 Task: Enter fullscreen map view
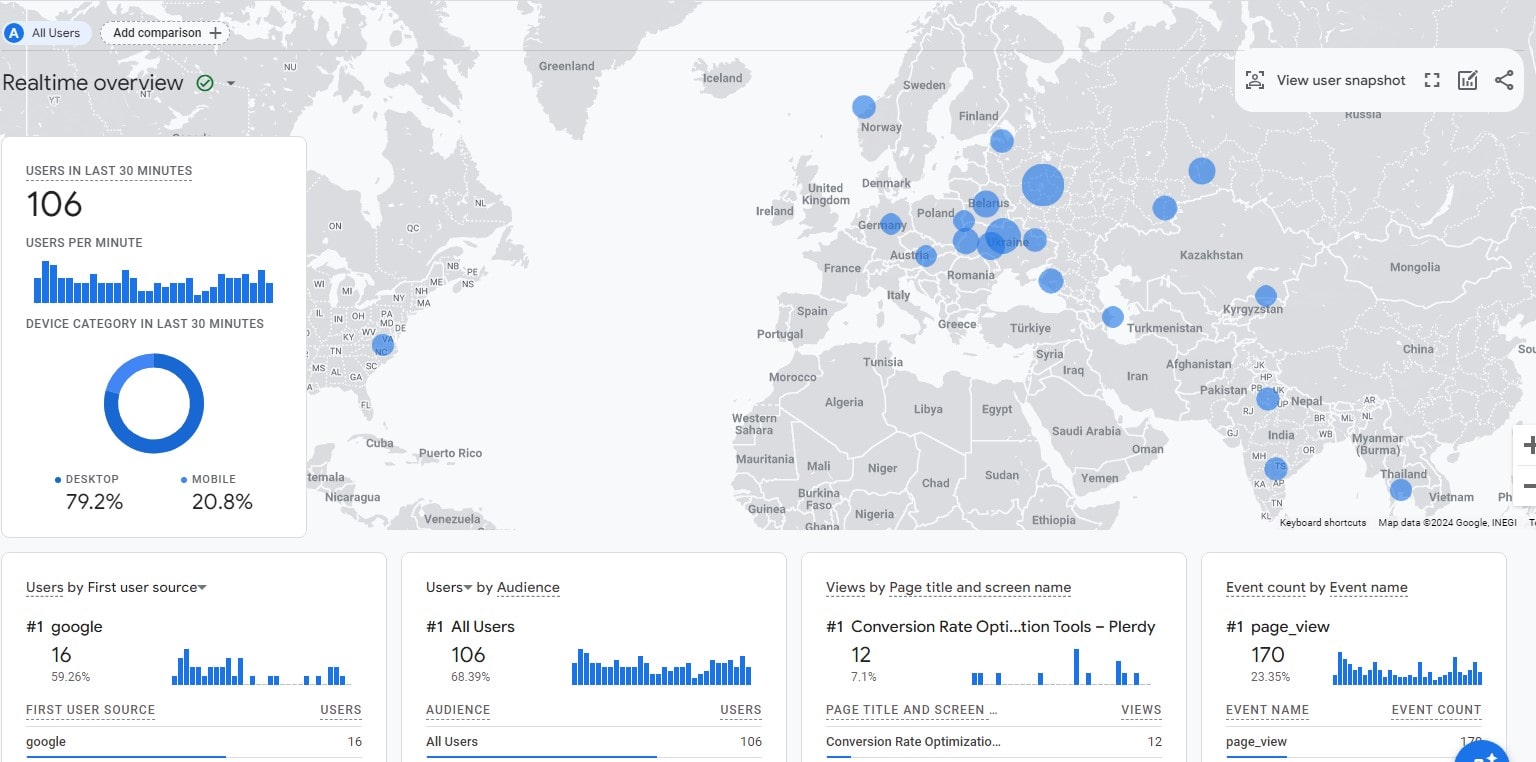pos(1432,81)
